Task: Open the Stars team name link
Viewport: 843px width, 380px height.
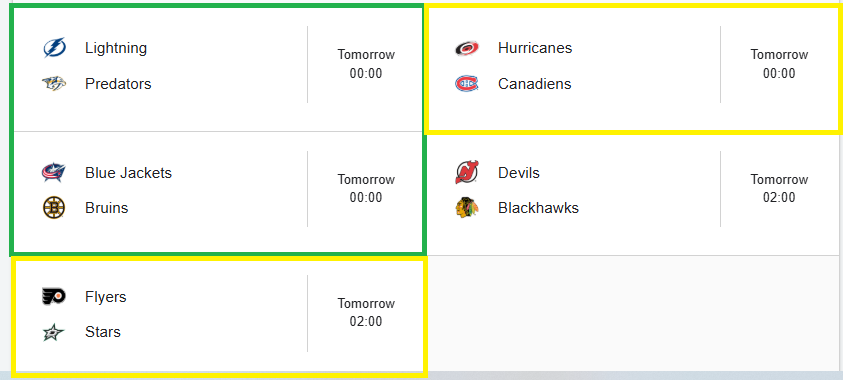Action: coord(103,332)
